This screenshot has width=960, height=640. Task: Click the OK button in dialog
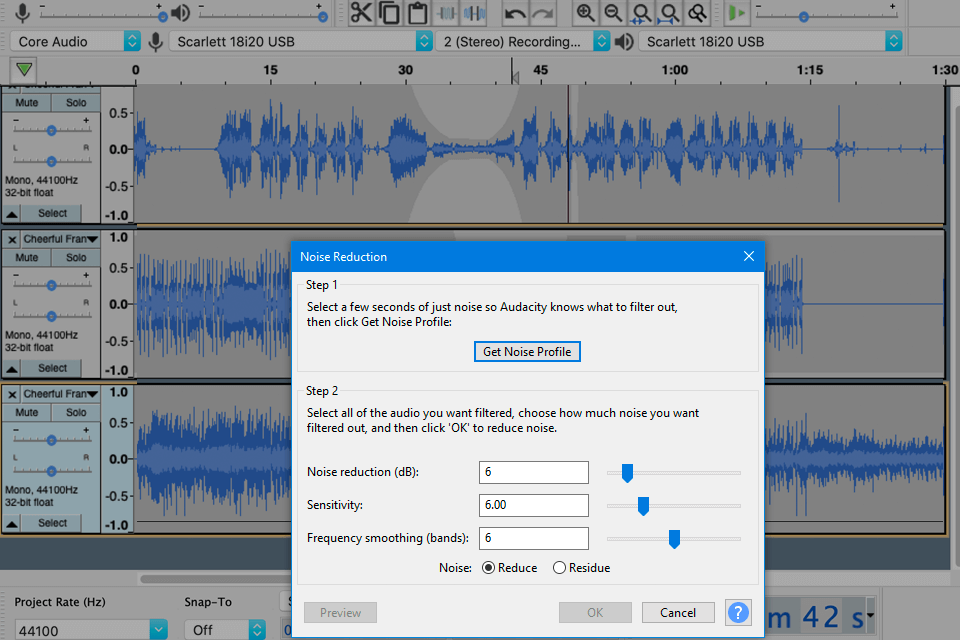595,612
